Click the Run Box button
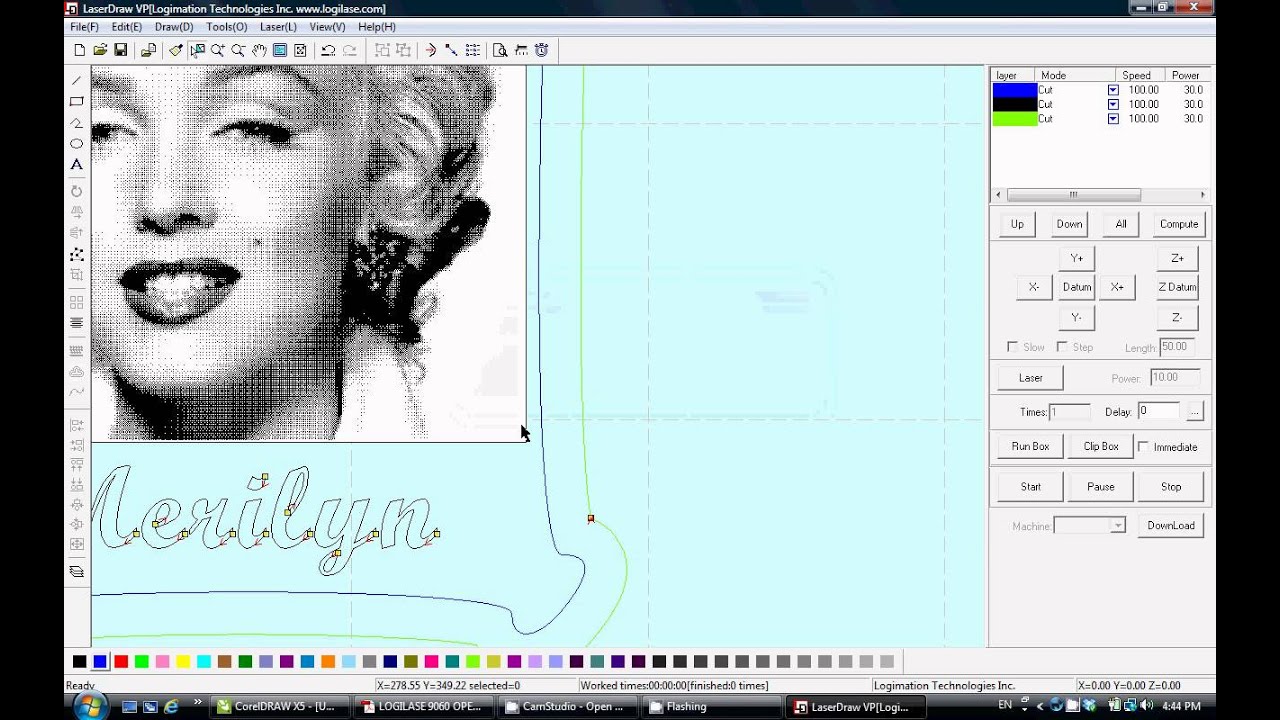The height and width of the screenshot is (720, 1280). (x=1031, y=447)
